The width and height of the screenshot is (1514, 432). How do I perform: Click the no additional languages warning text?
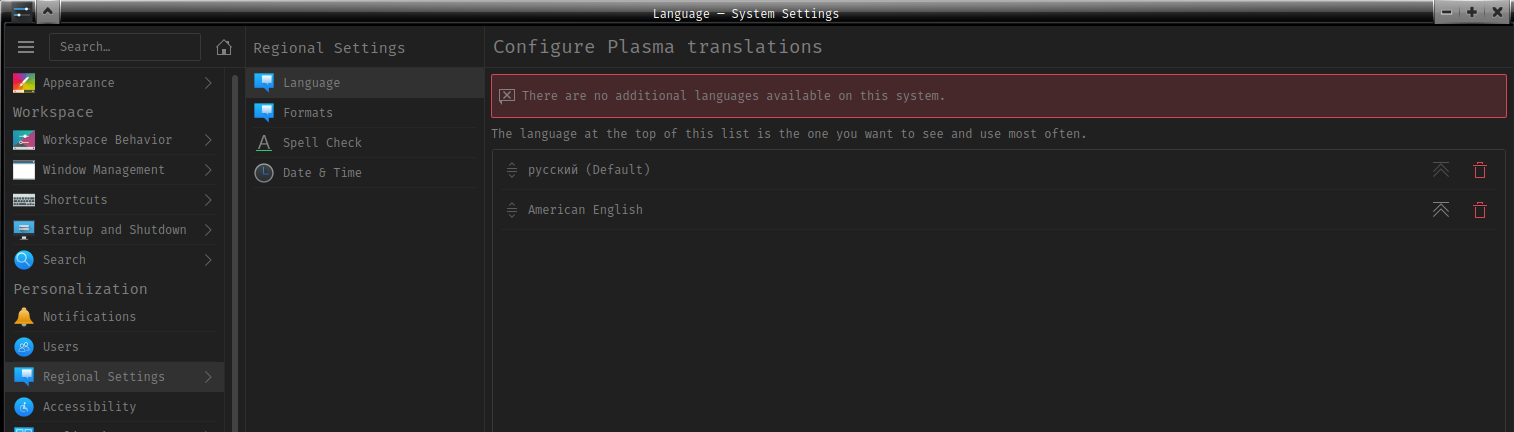click(733, 96)
